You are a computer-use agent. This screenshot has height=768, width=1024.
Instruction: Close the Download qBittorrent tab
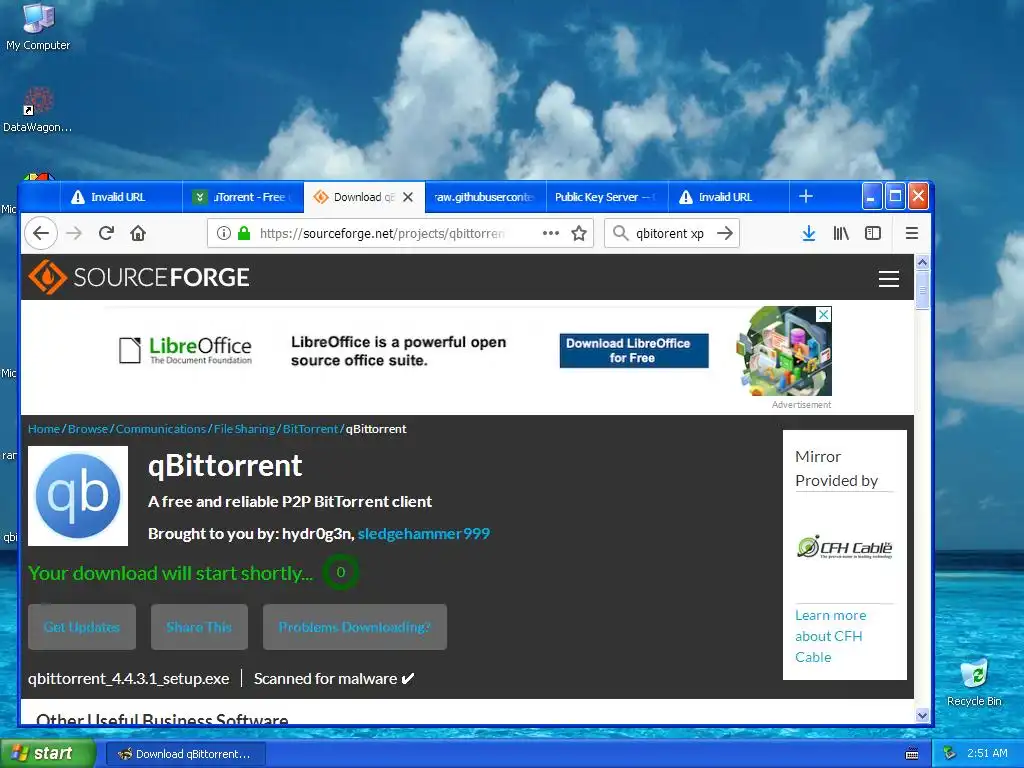click(408, 197)
